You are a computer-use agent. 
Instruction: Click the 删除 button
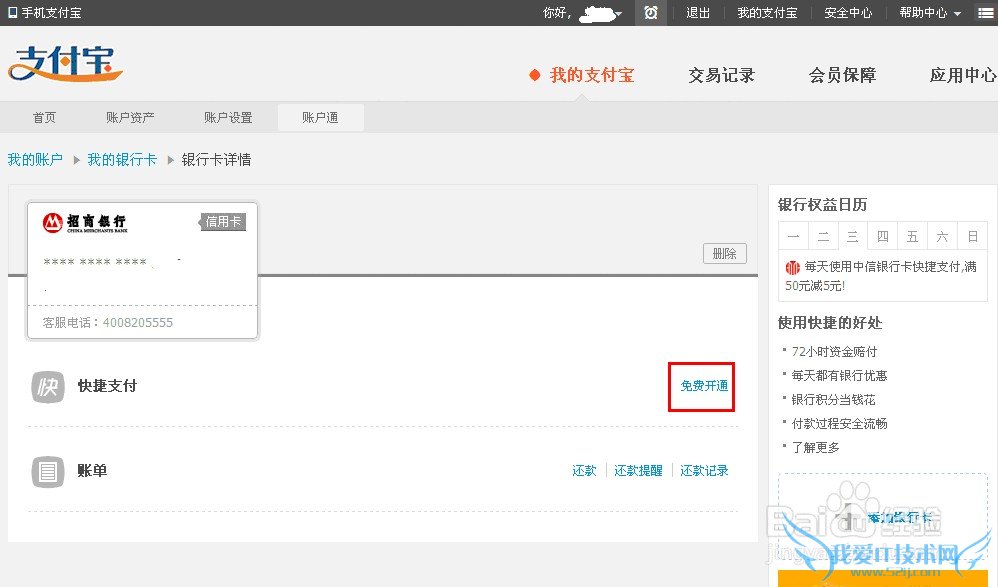coord(725,253)
